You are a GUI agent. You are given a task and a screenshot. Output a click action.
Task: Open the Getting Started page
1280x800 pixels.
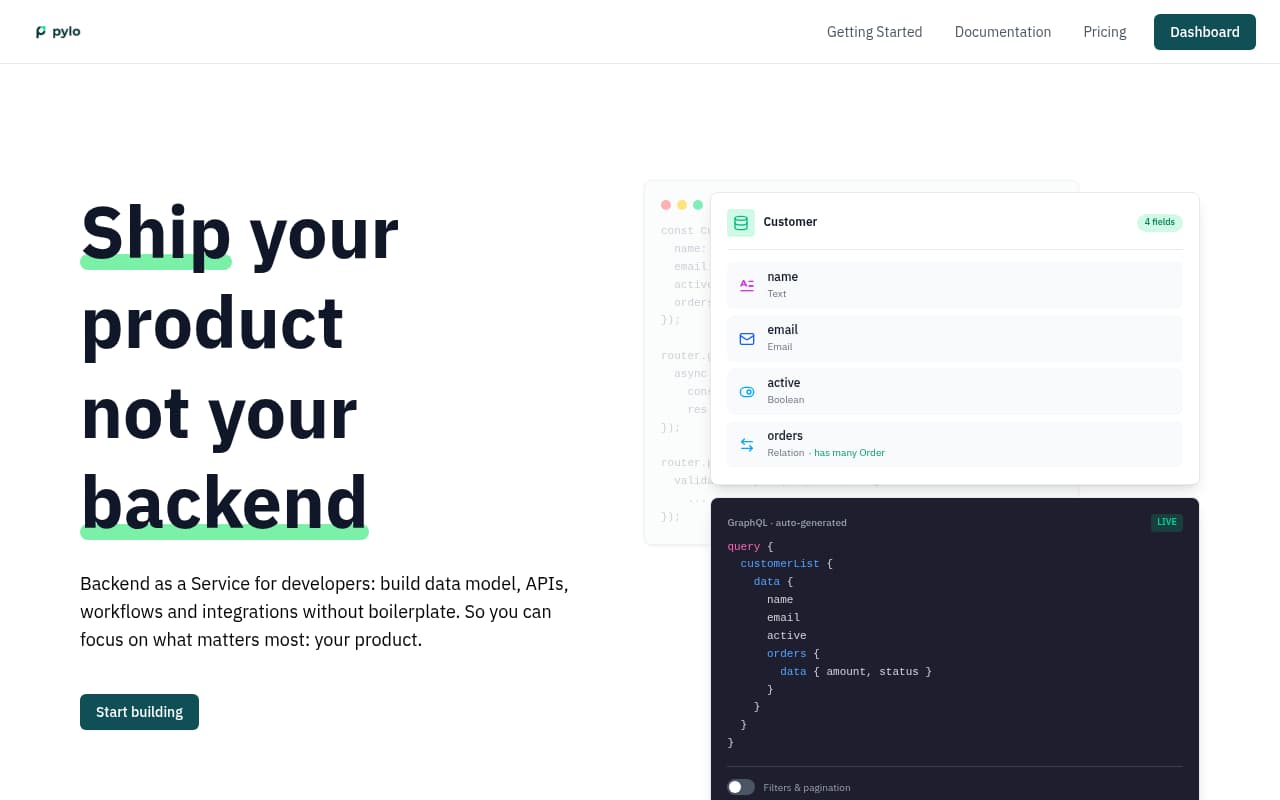pos(874,32)
